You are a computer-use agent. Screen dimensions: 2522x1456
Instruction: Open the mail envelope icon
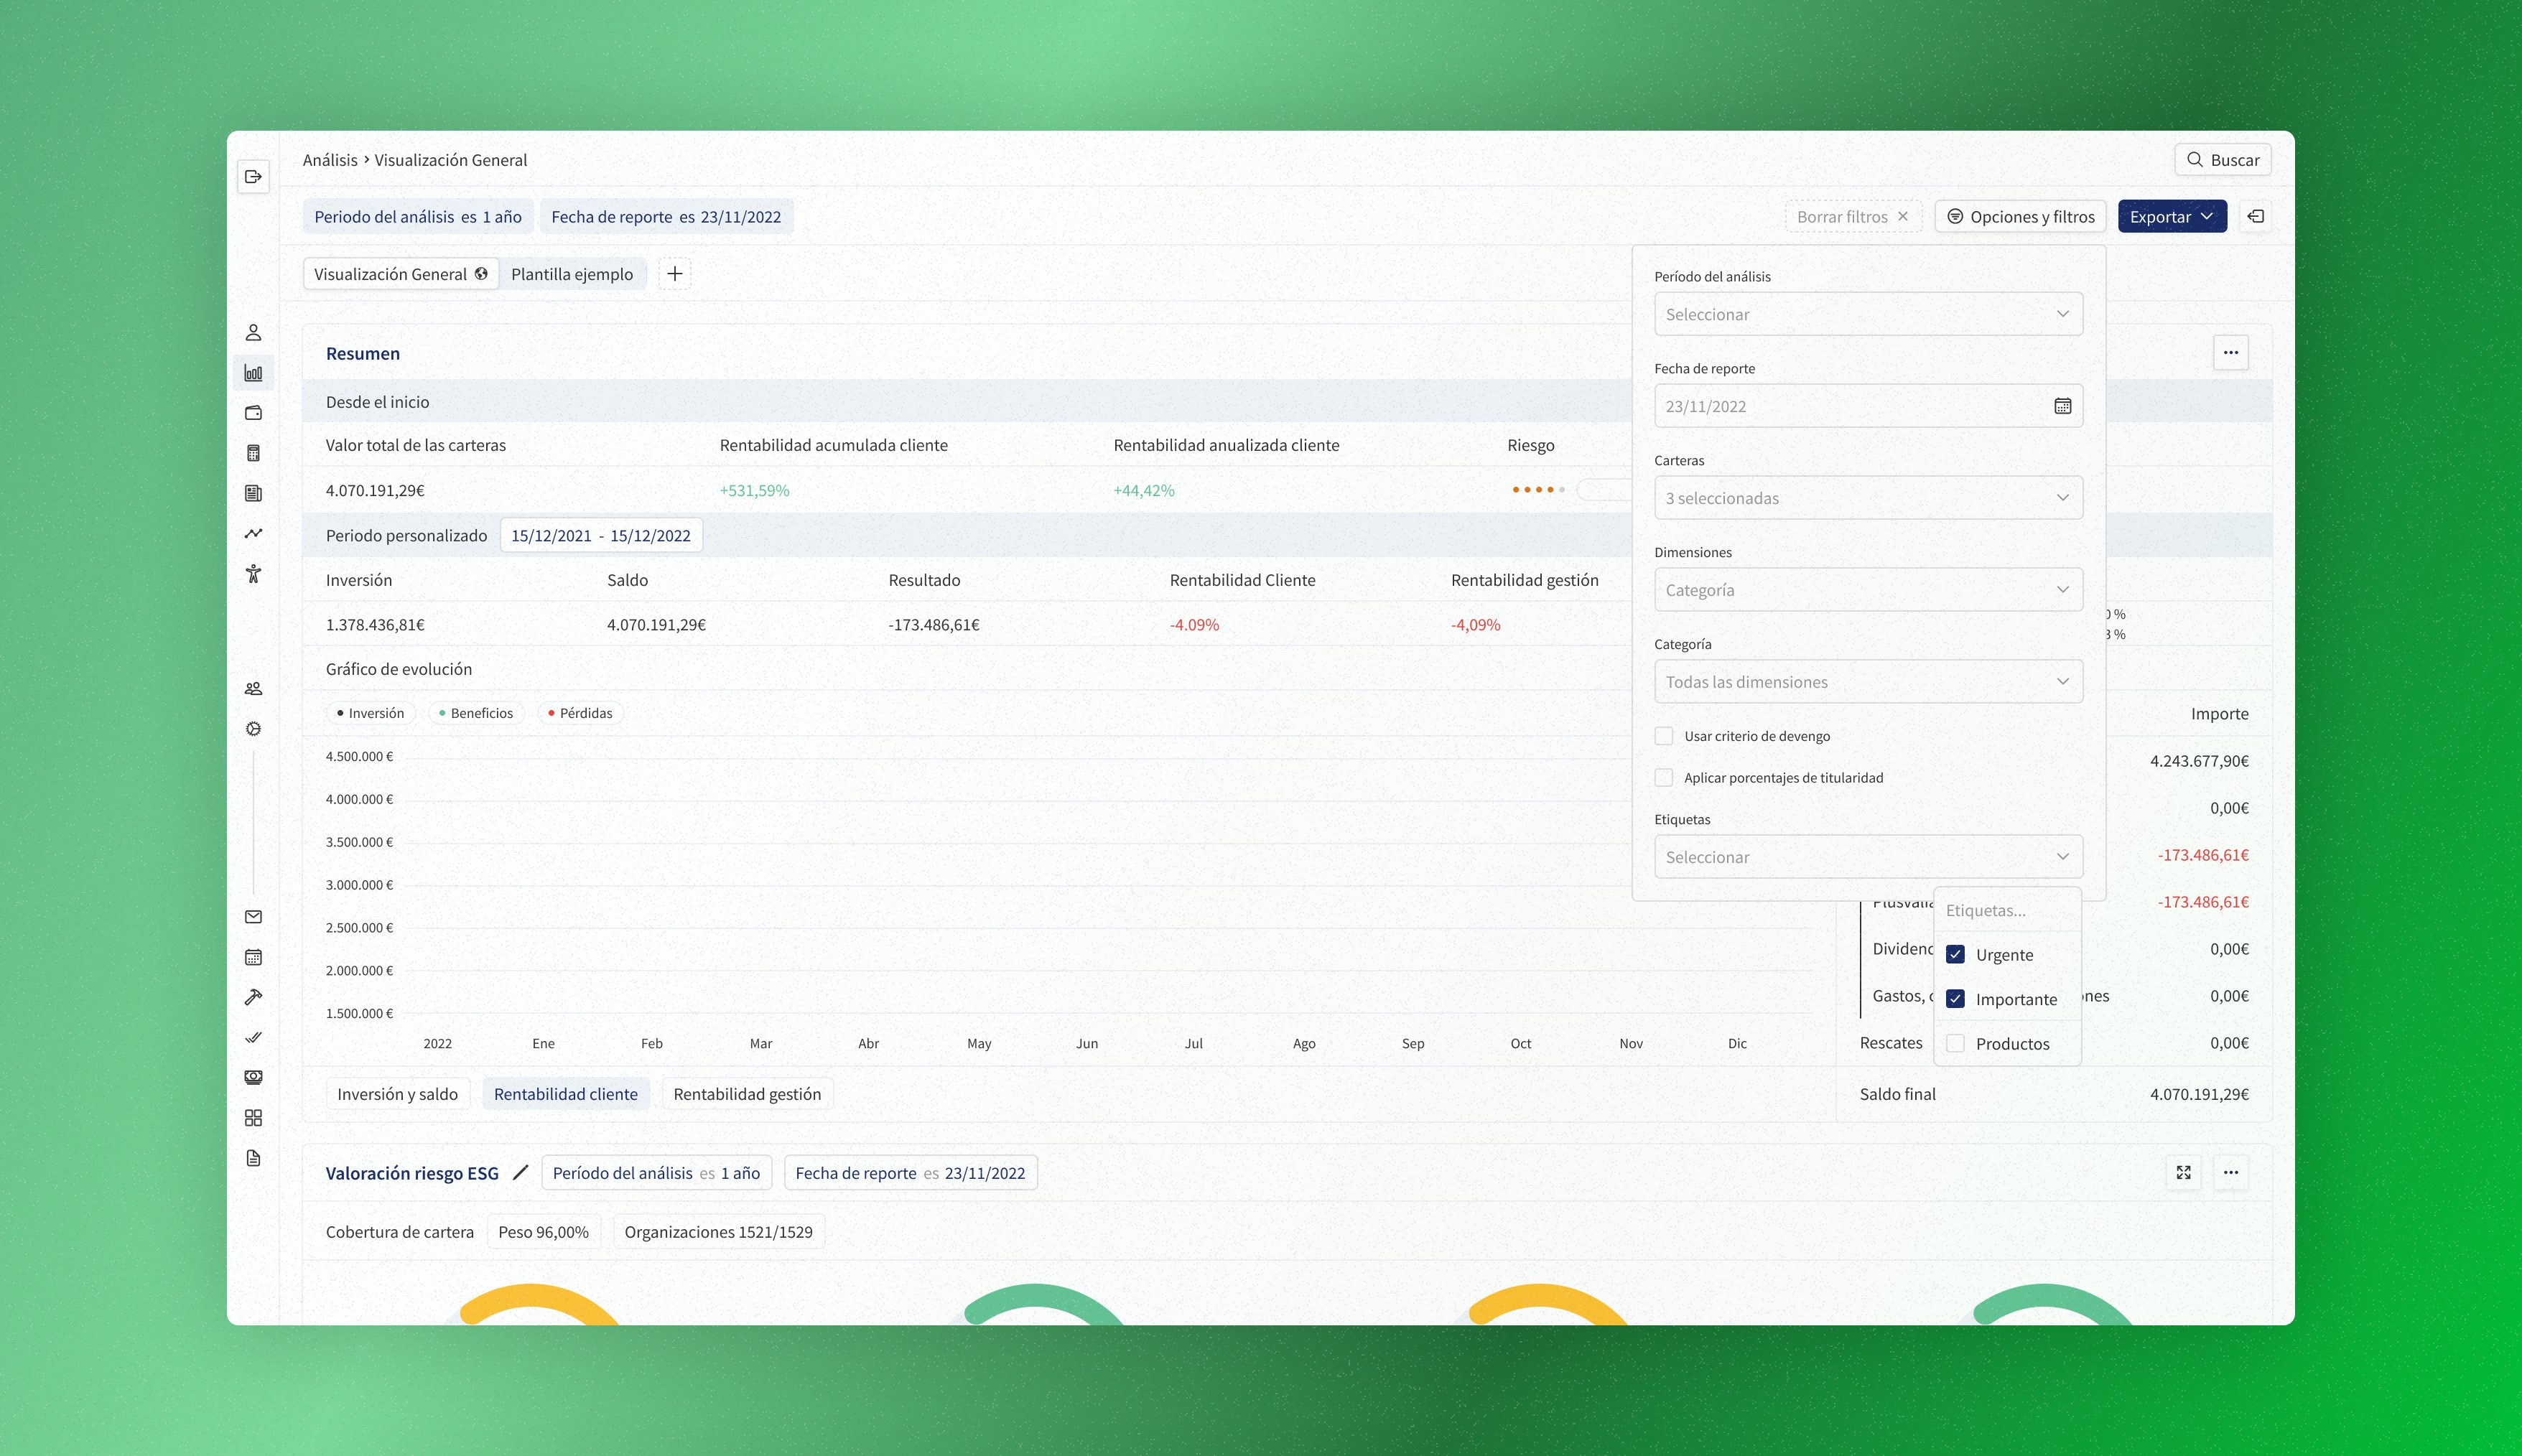(253, 917)
